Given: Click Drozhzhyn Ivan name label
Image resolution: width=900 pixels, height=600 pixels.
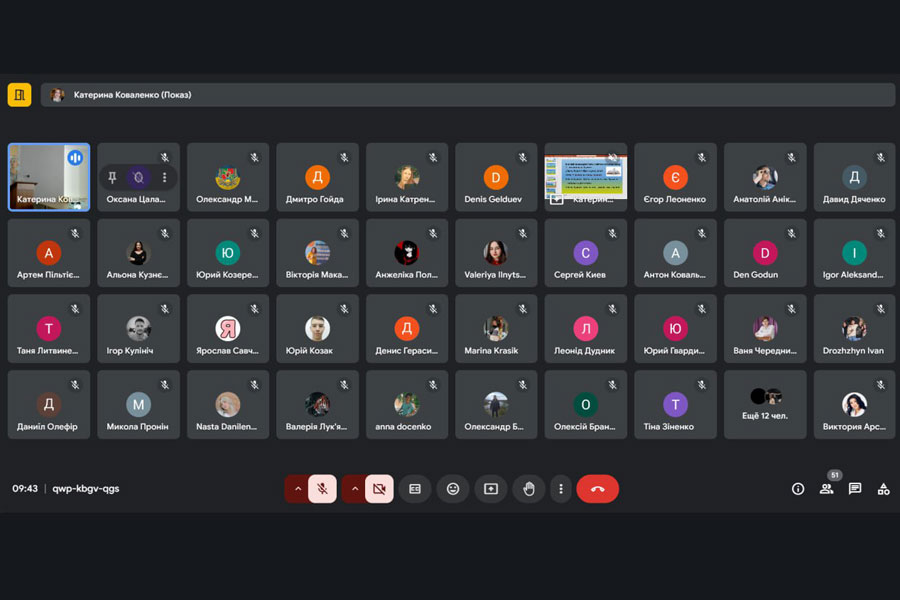Looking at the screenshot, I should click(853, 351).
